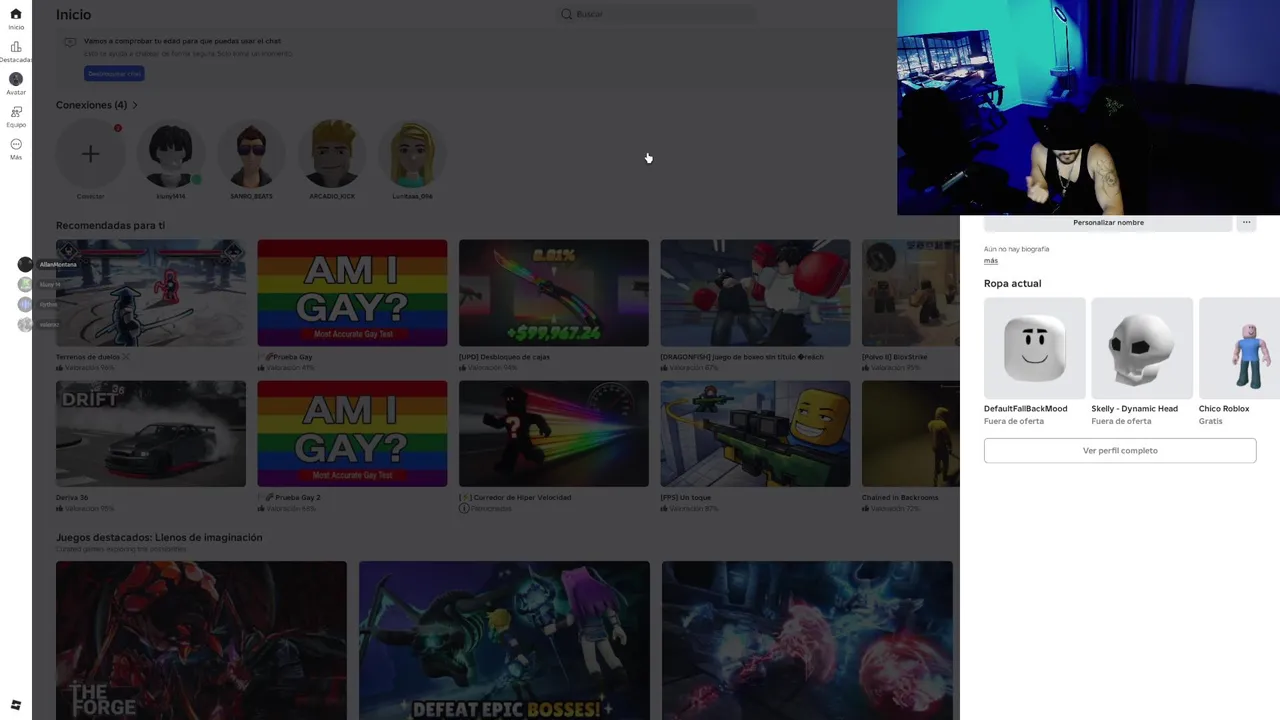Image resolution: width=1280 pixels, height=720 pixels.
Task: Click Ver perfil completo button
Action: coord(1120,450)
